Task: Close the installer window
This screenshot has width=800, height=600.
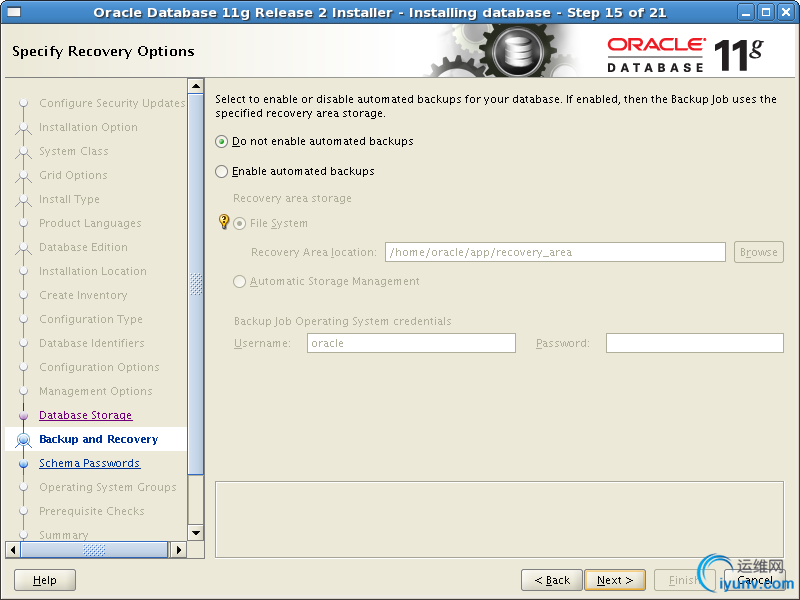Action: click(x=786, y=12)
